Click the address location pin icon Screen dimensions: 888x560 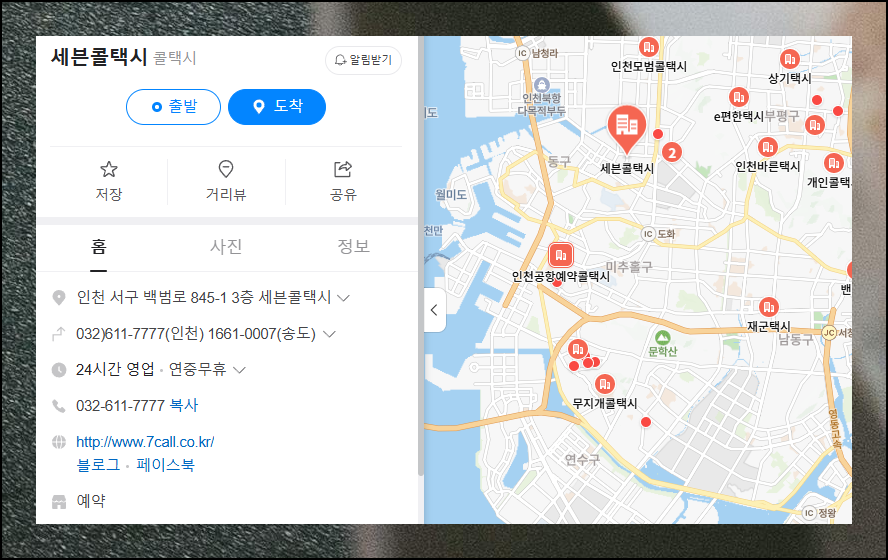59,298
